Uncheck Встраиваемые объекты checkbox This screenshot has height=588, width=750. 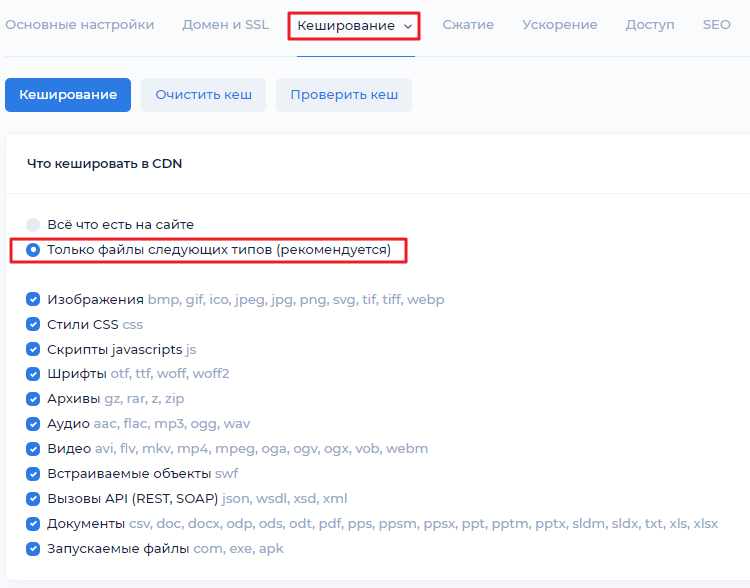[33, 474]
